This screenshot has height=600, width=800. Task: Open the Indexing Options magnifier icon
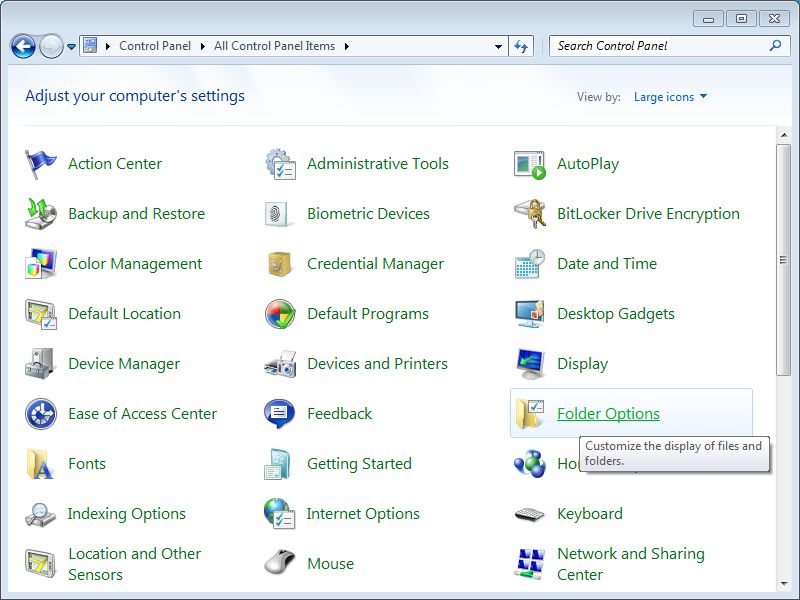click(x=40, y=514)
